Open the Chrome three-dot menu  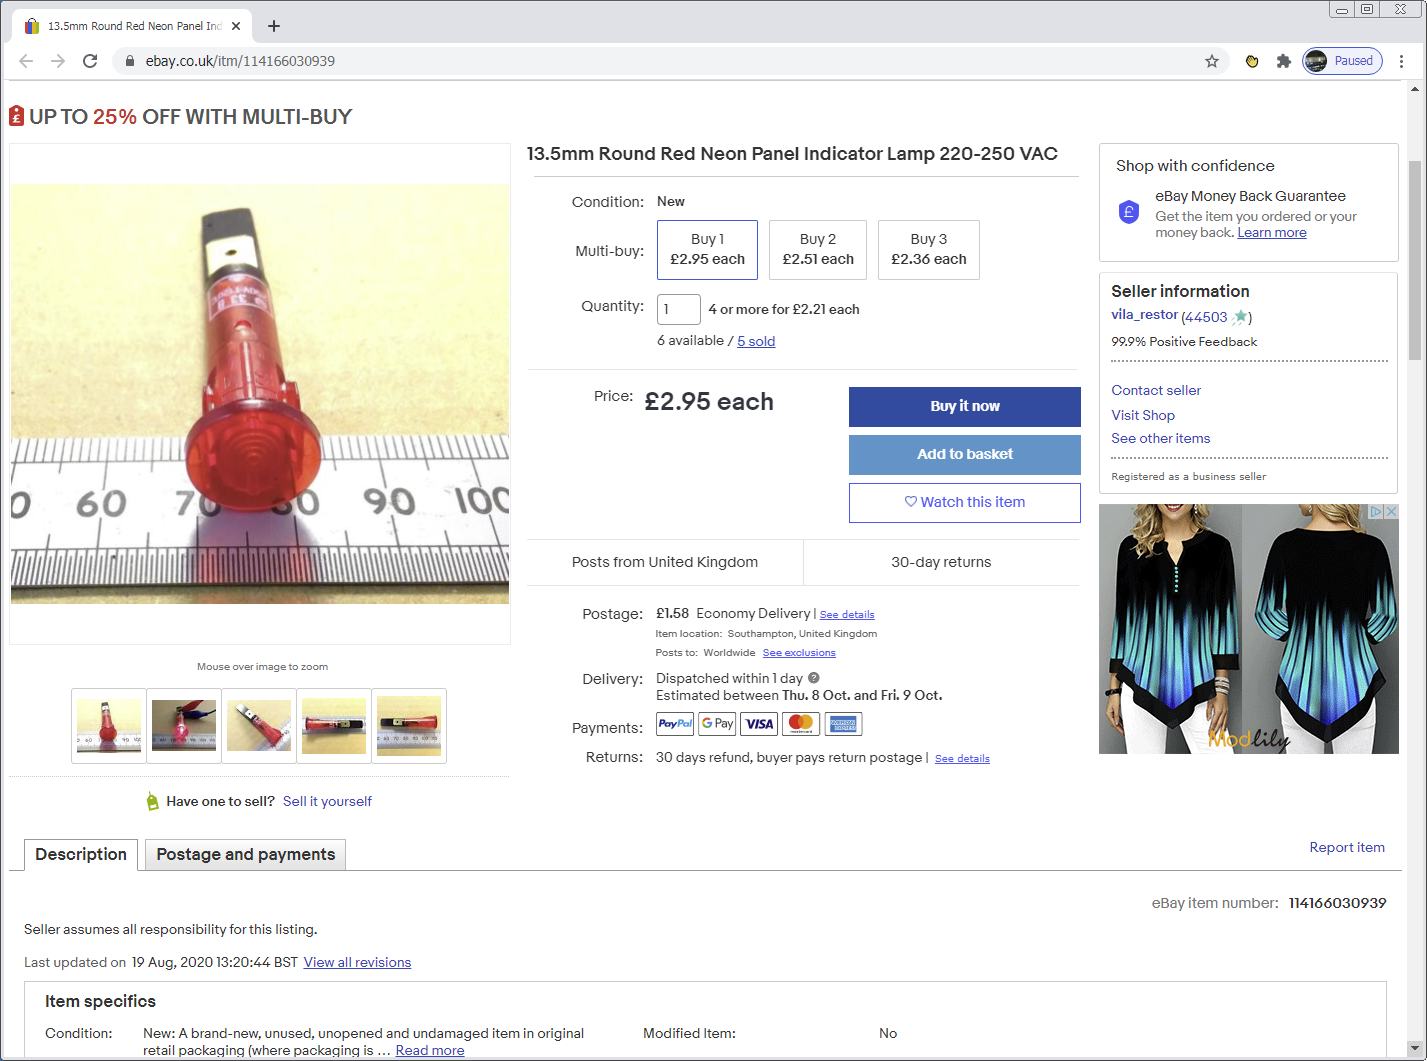(x=1401, y=61)
